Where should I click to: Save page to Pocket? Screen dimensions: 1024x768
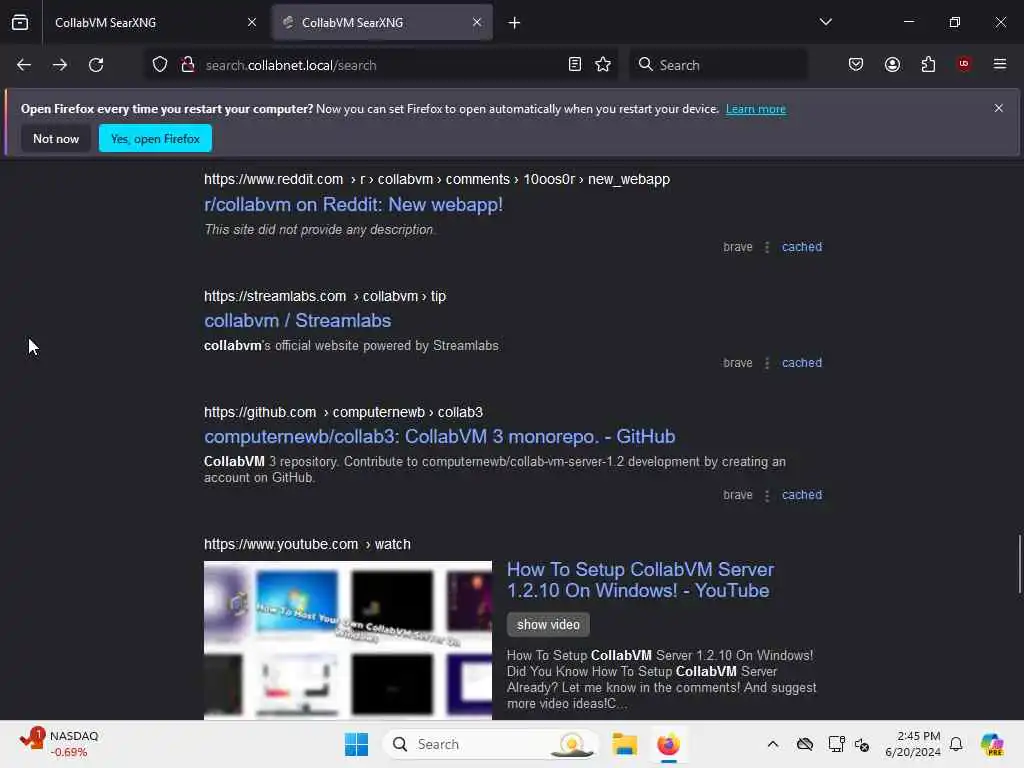click(856, 65)
